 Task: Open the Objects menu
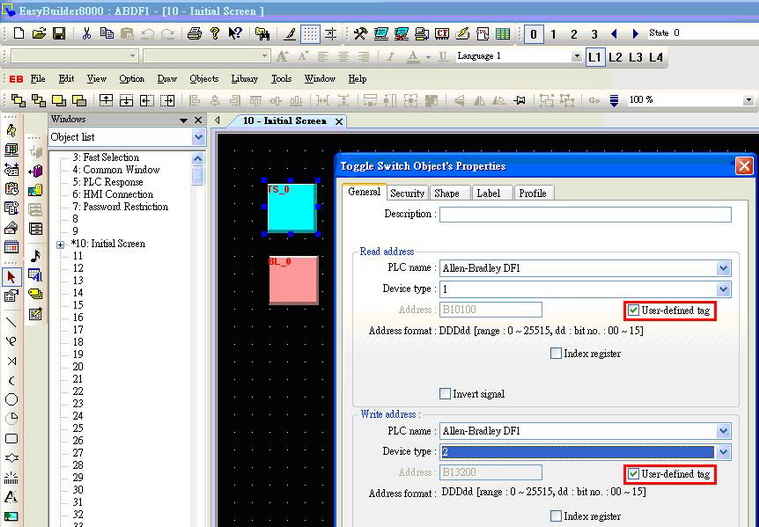coord(204,78)
